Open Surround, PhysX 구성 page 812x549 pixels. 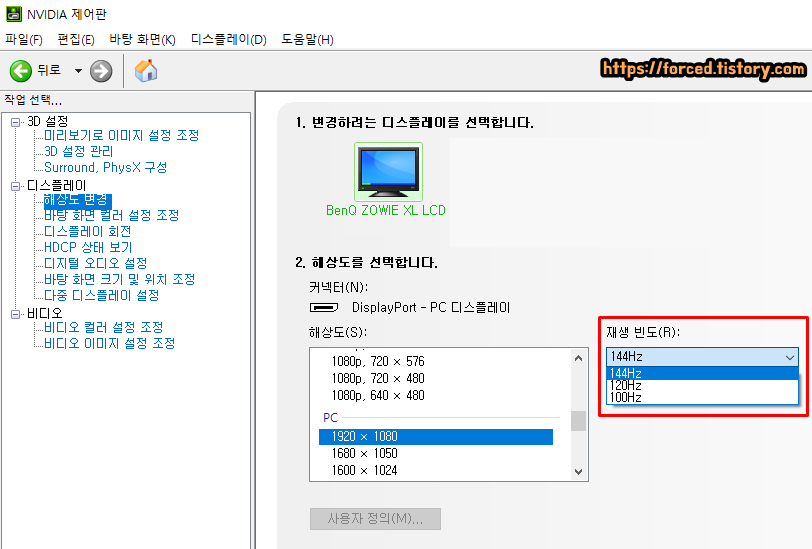[x=106, y=167]
